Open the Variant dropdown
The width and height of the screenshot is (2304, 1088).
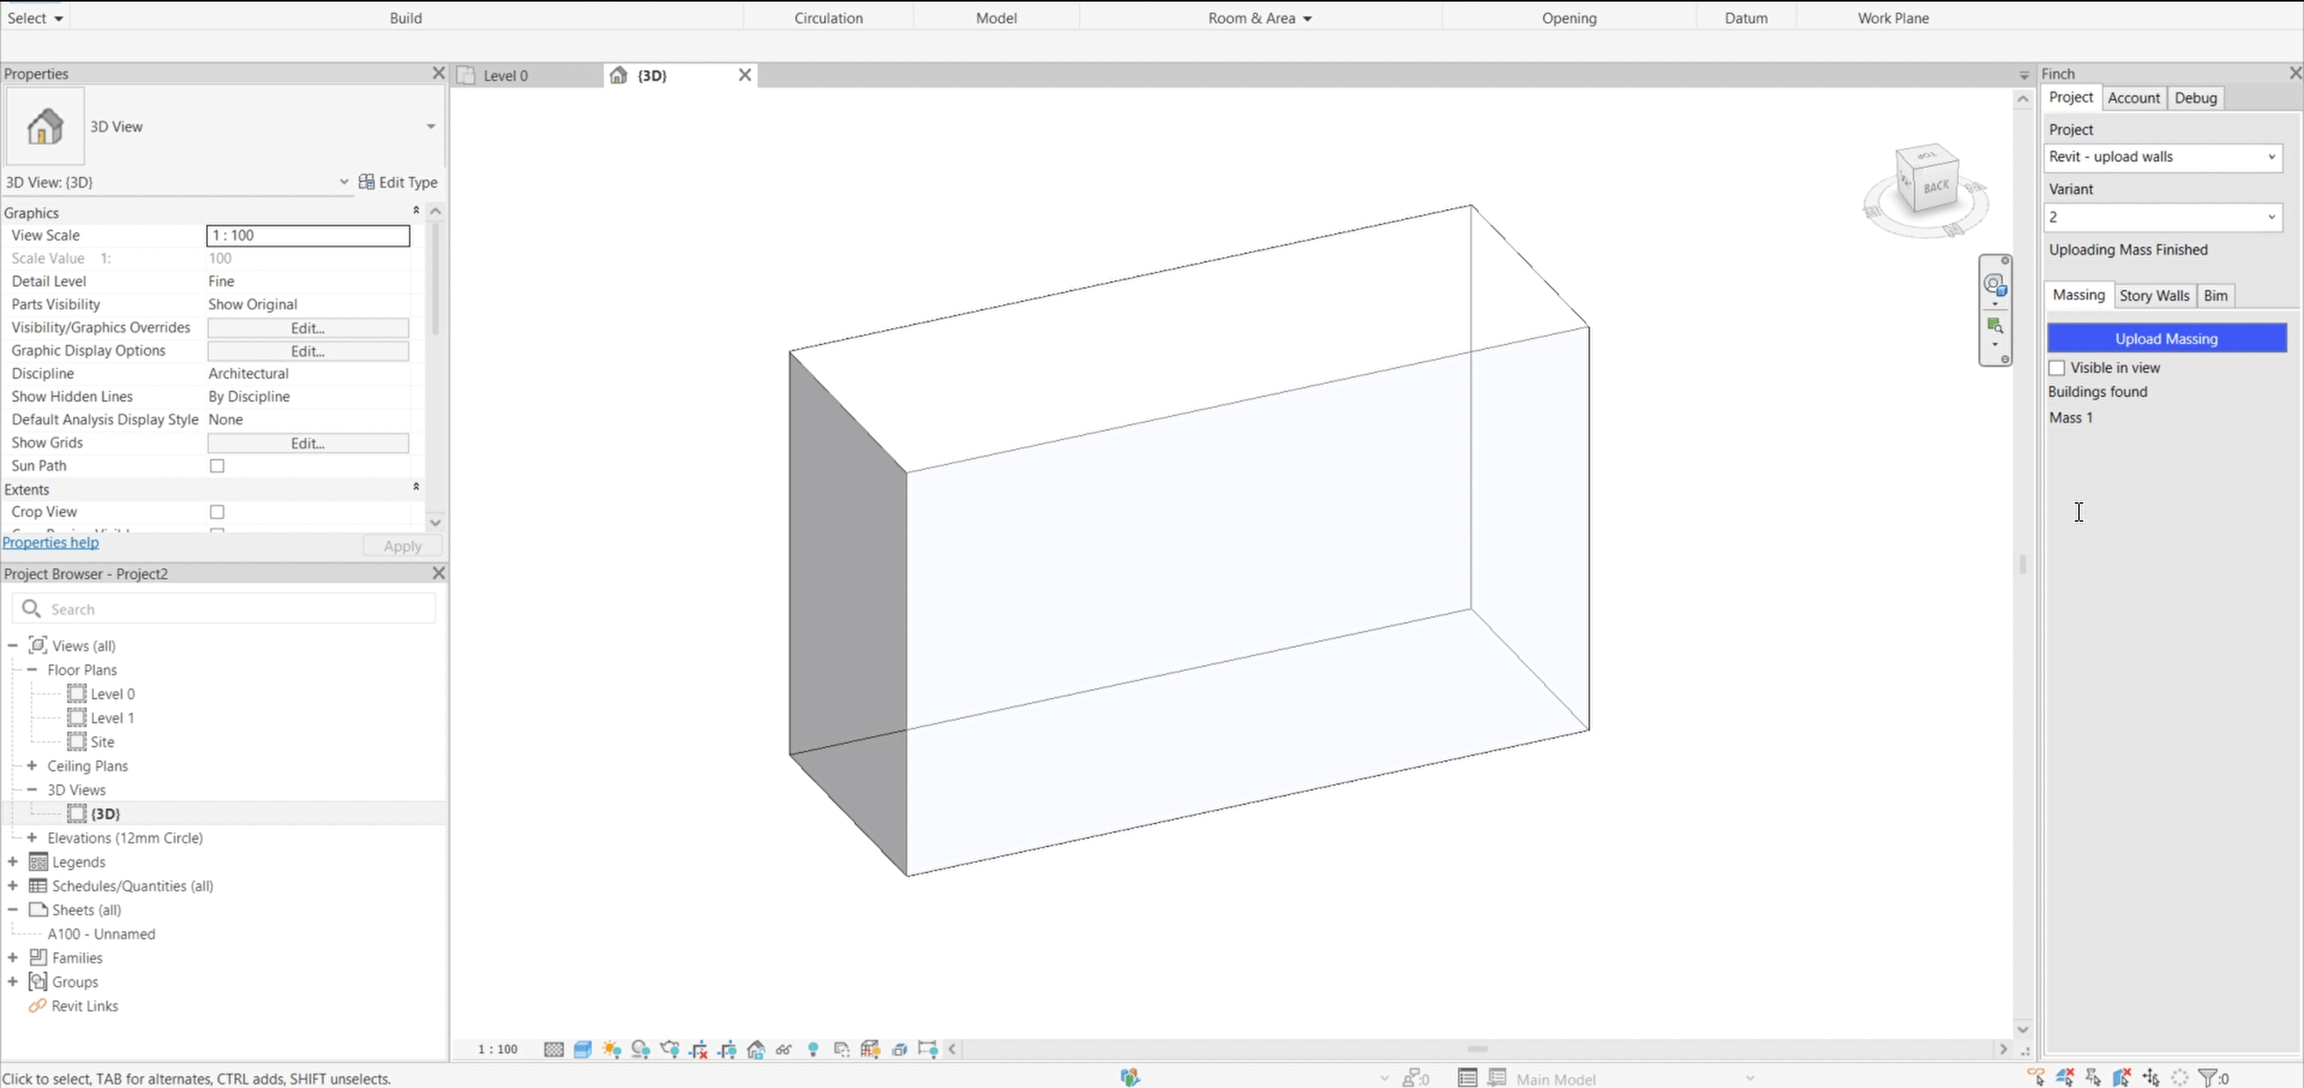[x=2163, y=217]
